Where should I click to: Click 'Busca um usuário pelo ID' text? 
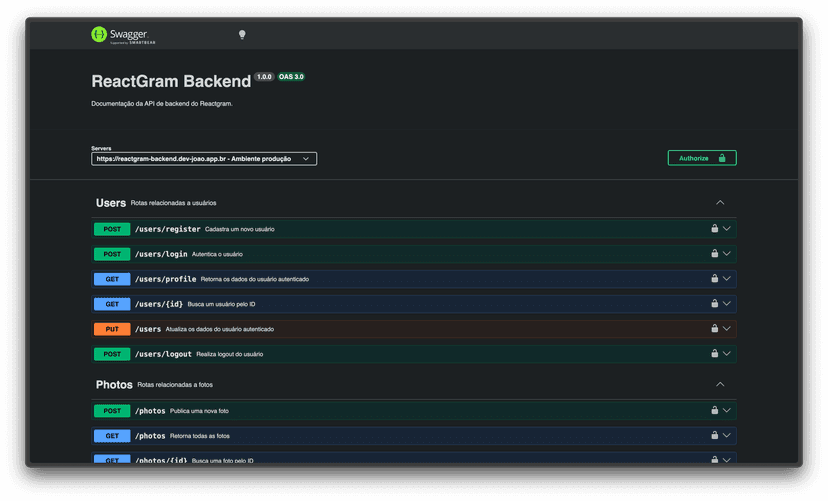coord(221,304)
